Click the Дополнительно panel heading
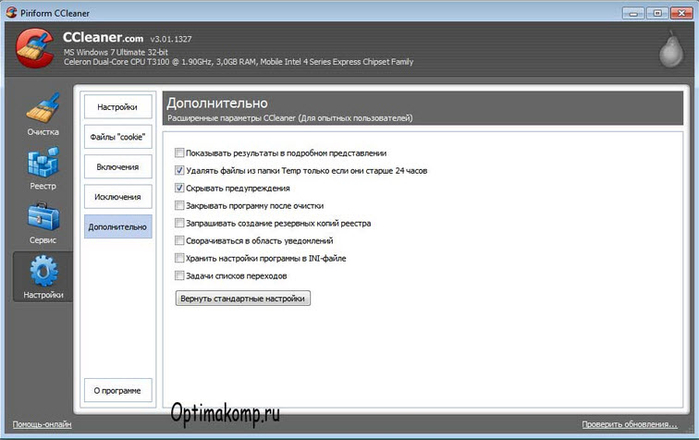The width and height of the screenshot is (699, 440). click(217, 103)
